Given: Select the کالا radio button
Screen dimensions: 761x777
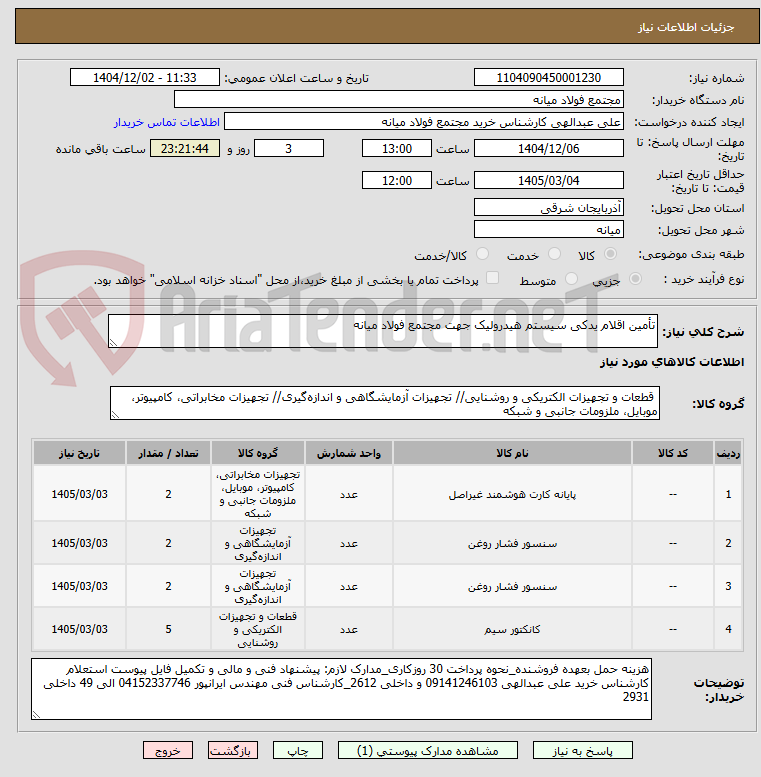Looking at the screenshot, I should coord(610,254).
